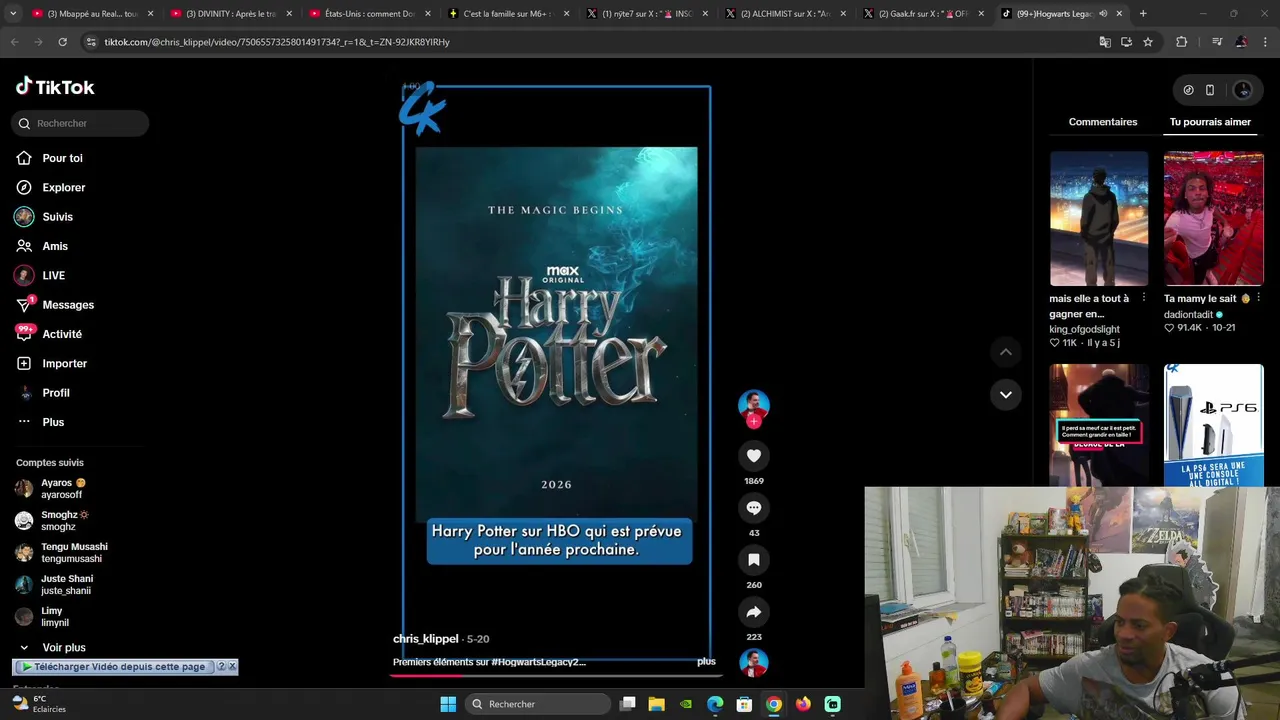Open Activité notifications
Screen dimensions: 1280x720
(49, 334)
